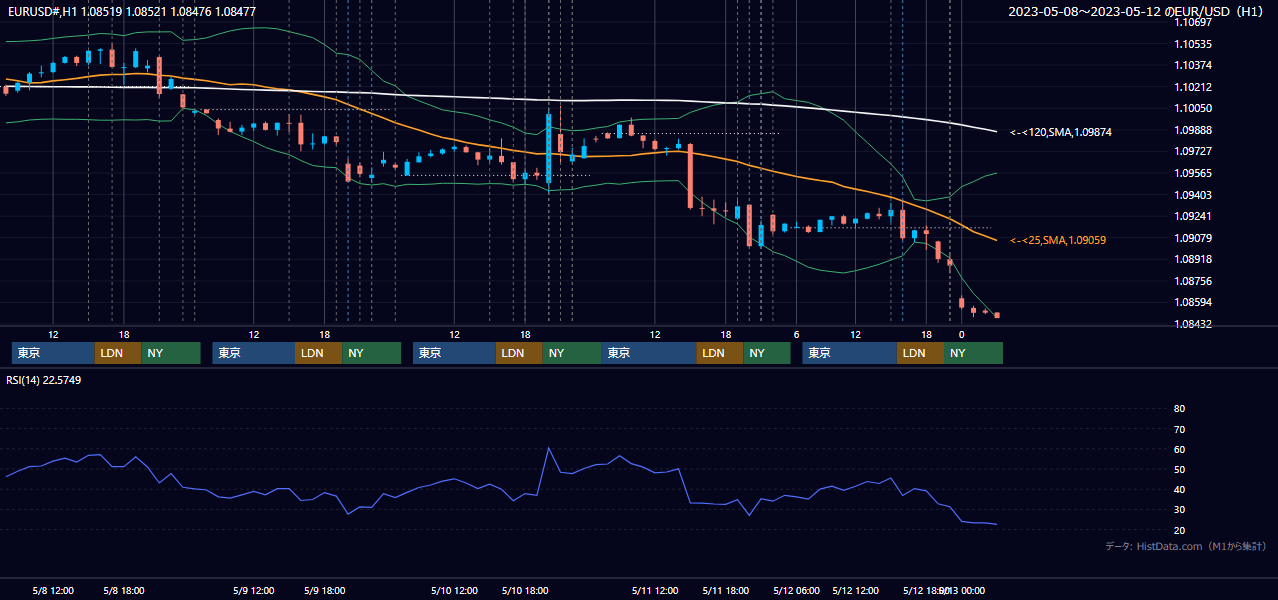Click the 5/11 12:00 time axis label
The height and width of the screenshot is (600, 1278).
point(655,591)
